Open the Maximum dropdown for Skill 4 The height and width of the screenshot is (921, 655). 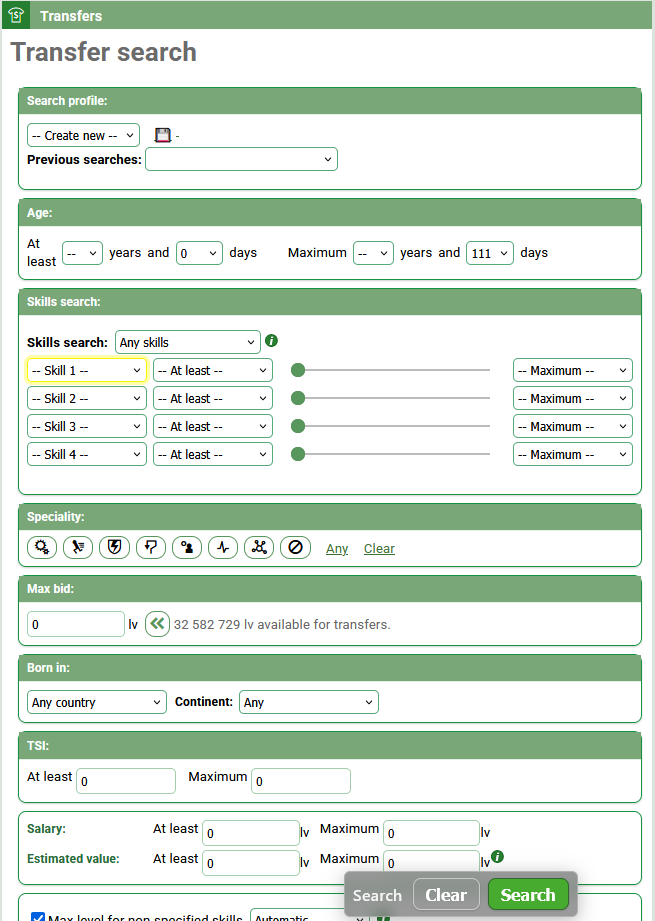tap(573, 454)
